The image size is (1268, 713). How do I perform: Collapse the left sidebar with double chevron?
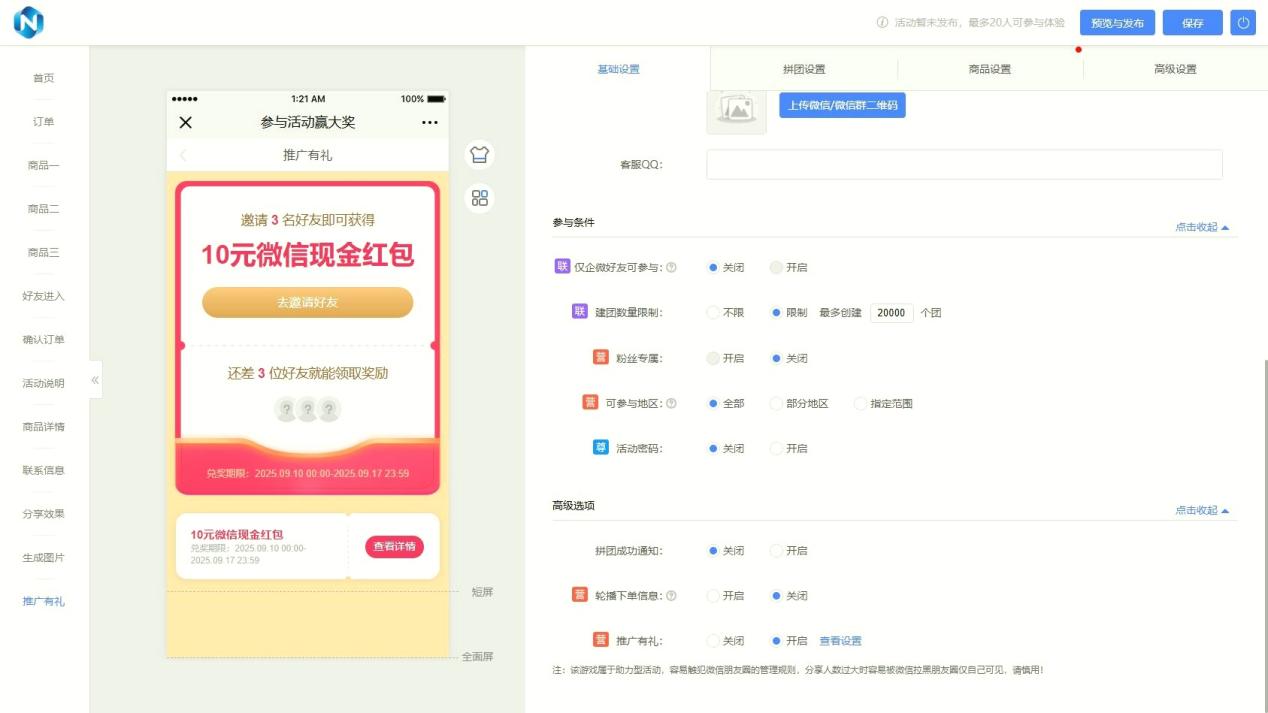coord(95,380)
